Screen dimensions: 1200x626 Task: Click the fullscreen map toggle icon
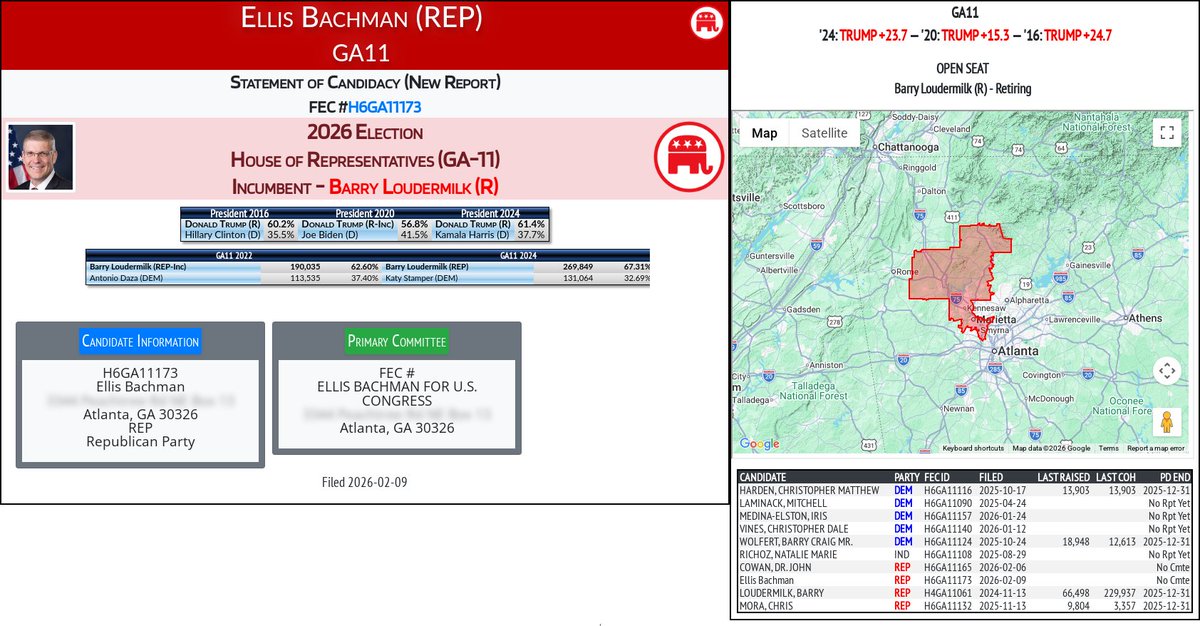pos(1167,131)
